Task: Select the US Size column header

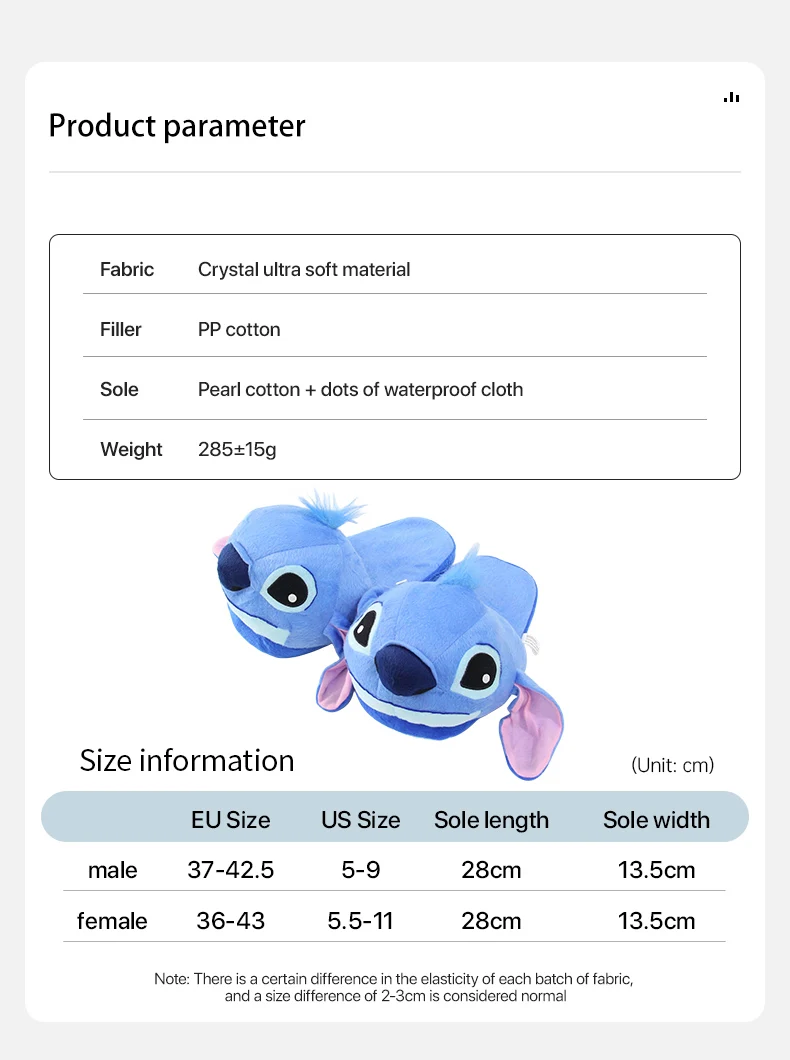Action: [361, 820]
